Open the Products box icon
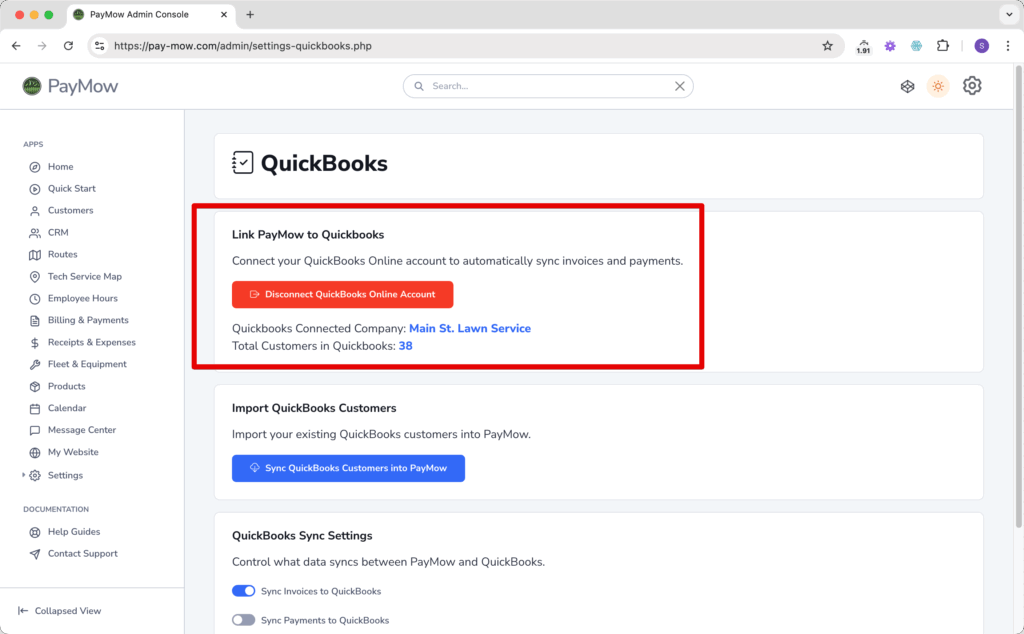Screen dimensions: 1024x634 pos(35,387)
